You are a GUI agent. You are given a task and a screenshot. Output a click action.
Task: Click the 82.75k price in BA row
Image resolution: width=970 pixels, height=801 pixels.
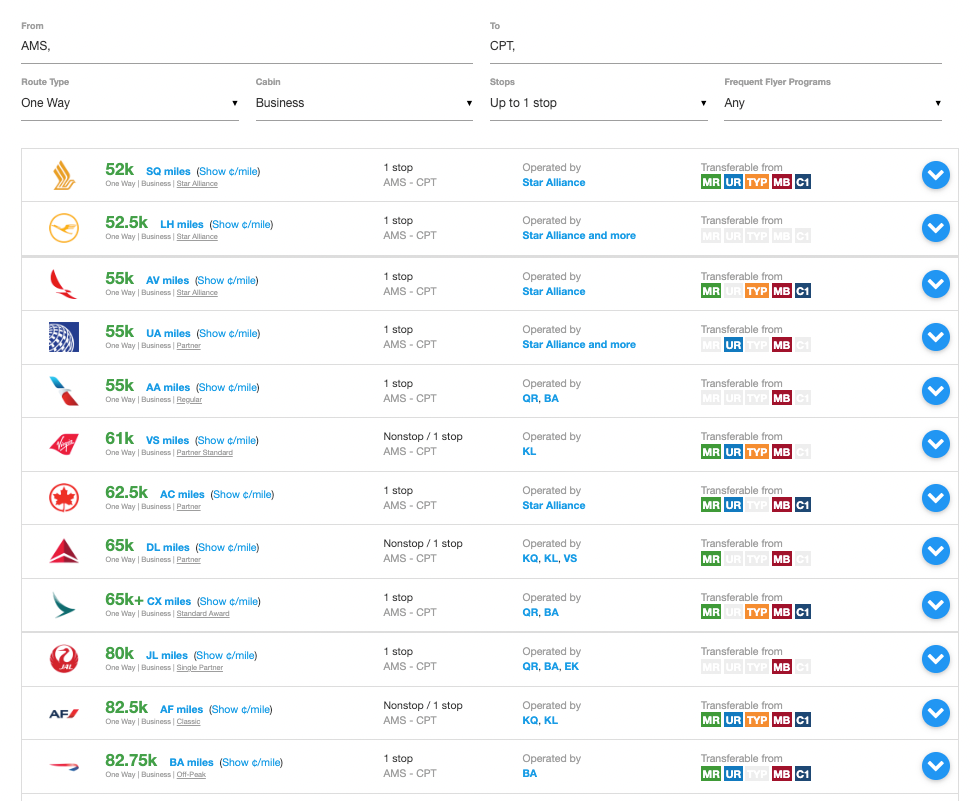click(x=131, y=760)
